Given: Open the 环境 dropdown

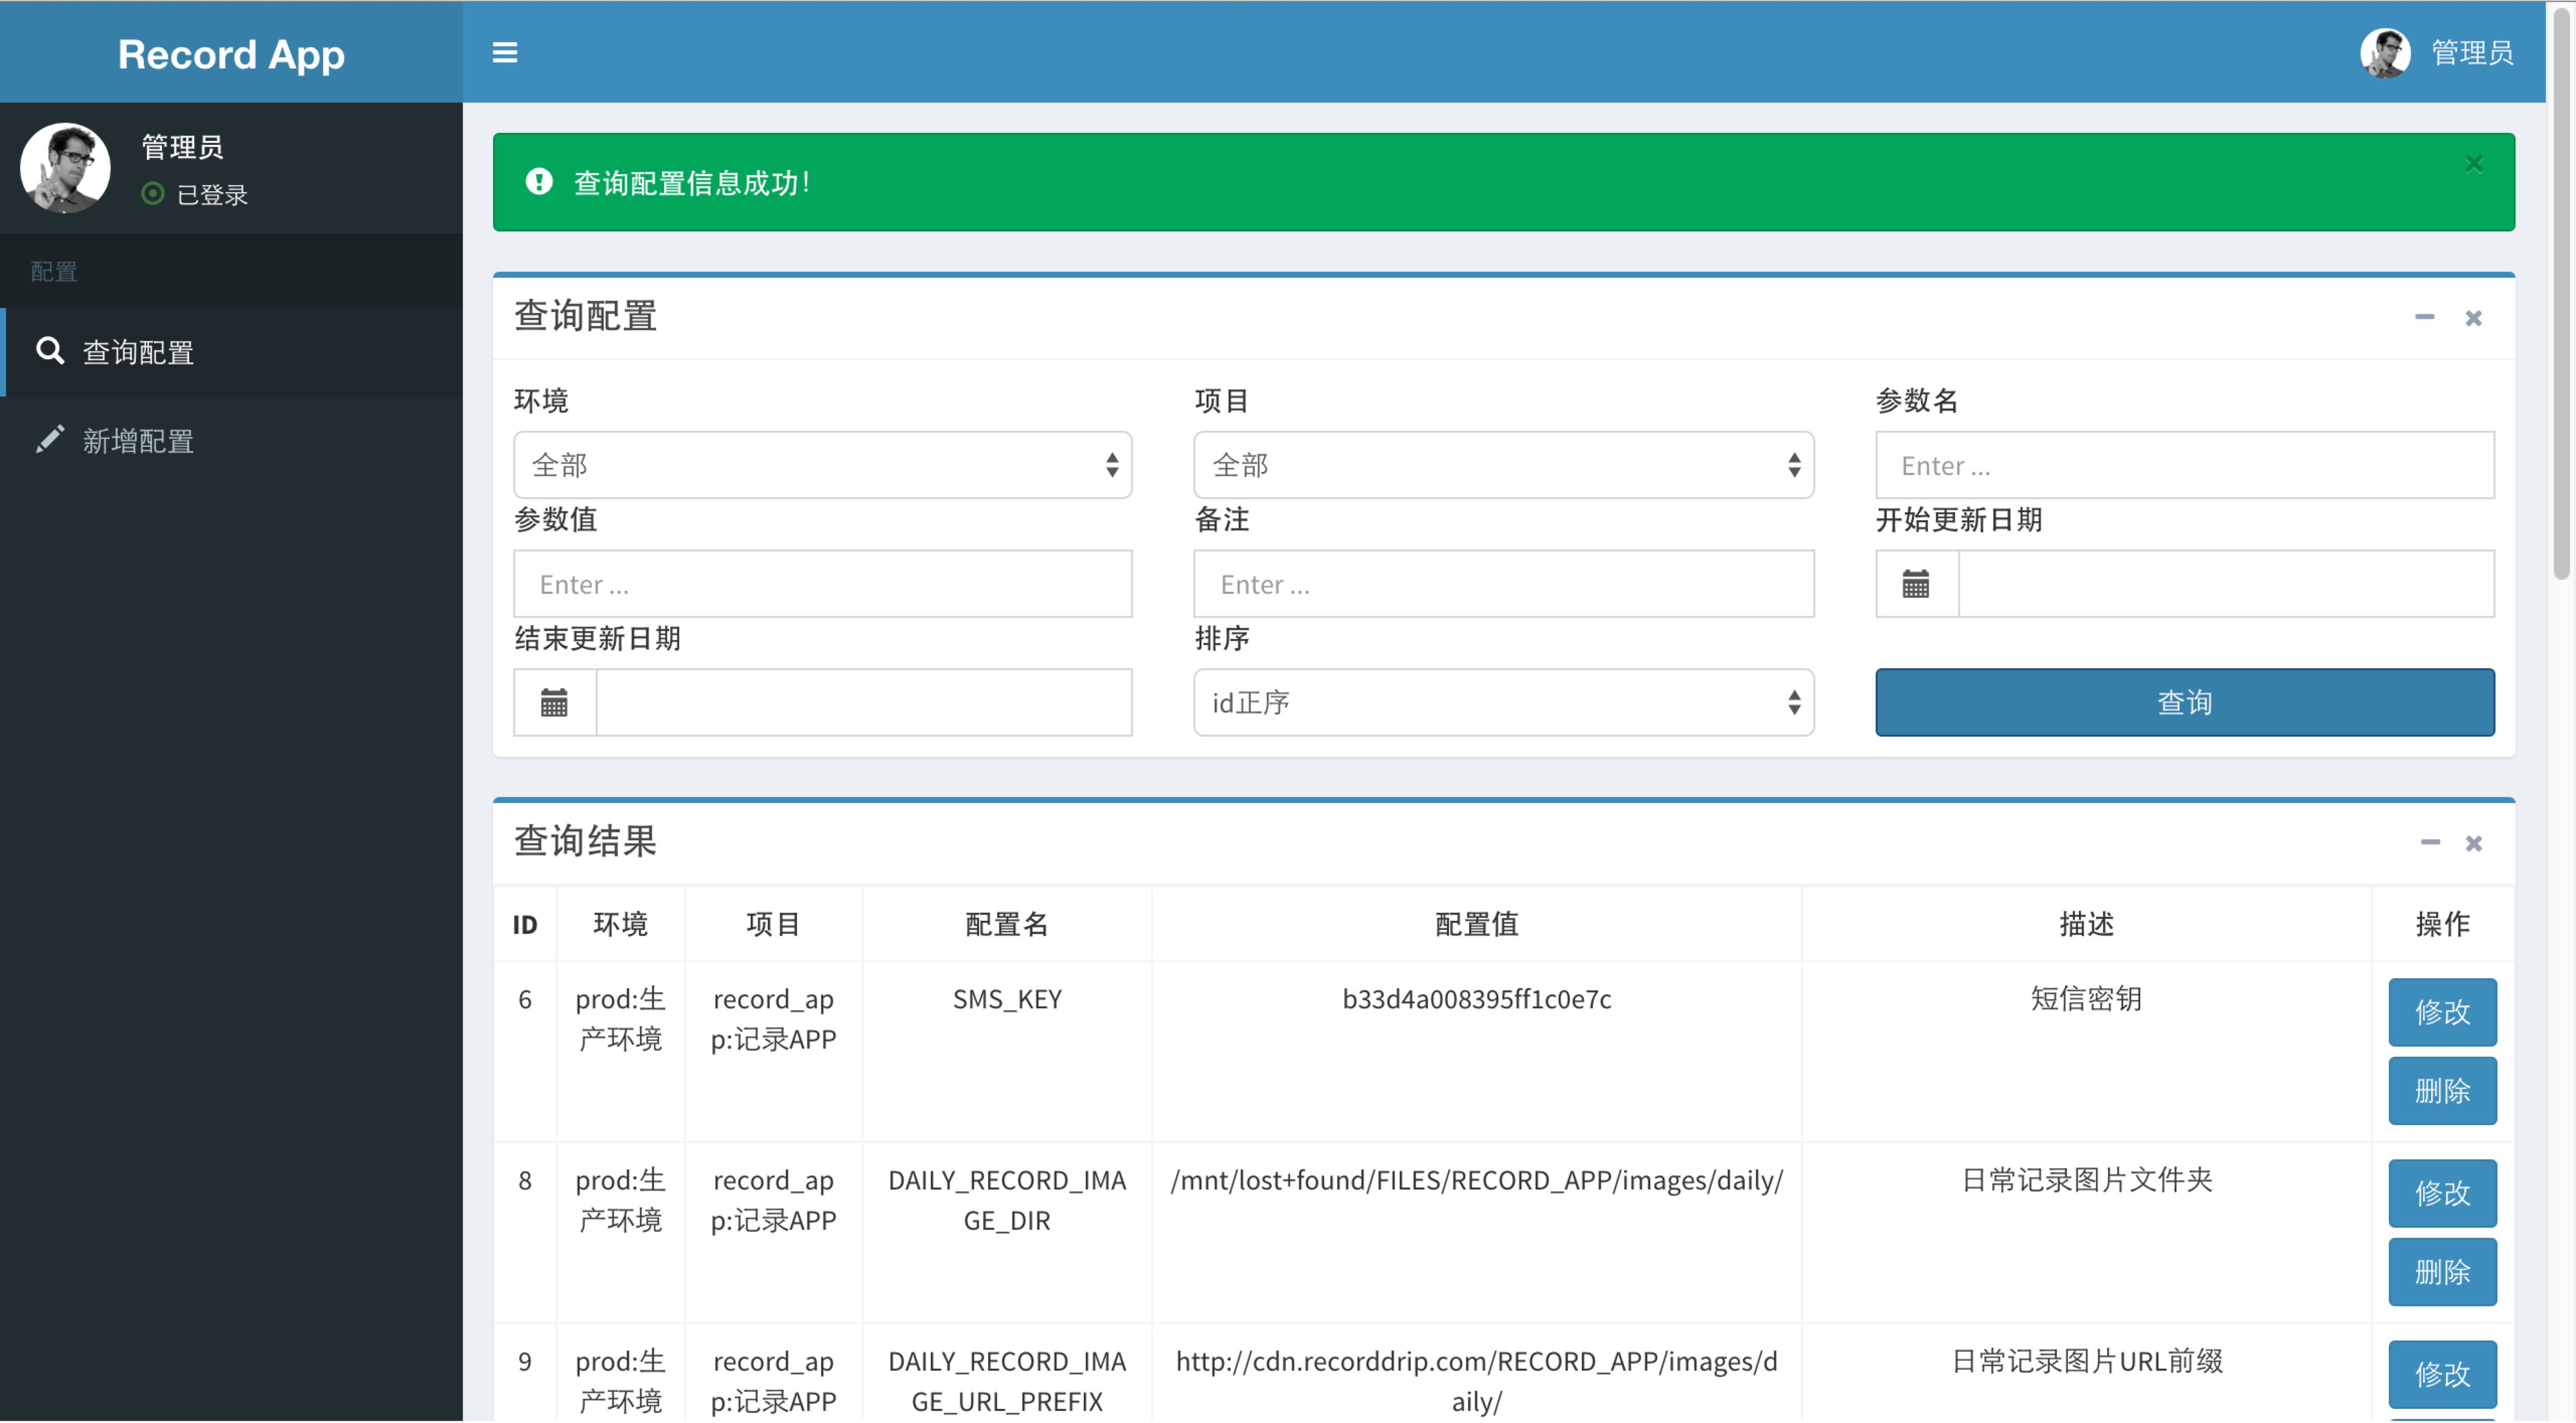Looking at the screenshot, I should [x=822, y=465].
